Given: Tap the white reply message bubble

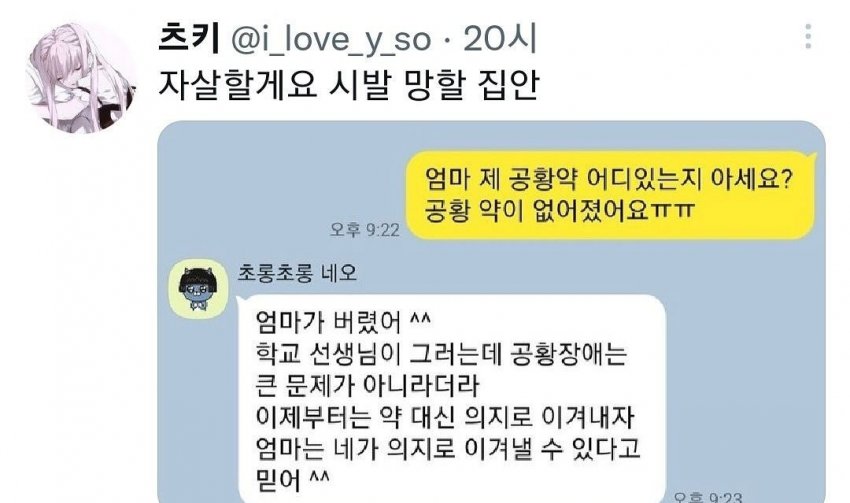Looking at the screenshot, I should coord(453,400).
